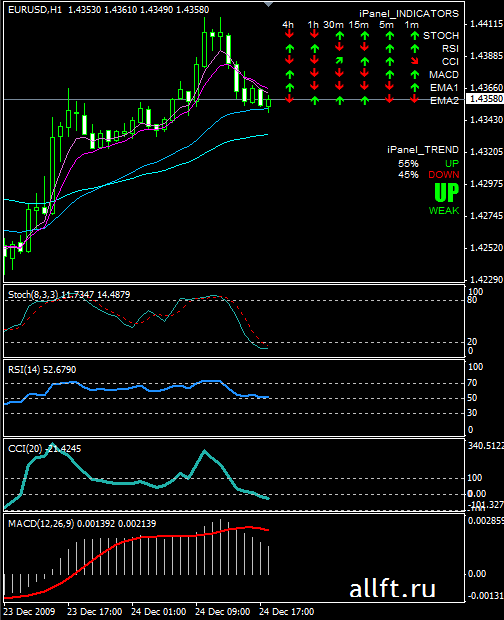The image size is (504, 620).
Task: Click the 1m STOCH green up arrow
Action: point(414,36)
